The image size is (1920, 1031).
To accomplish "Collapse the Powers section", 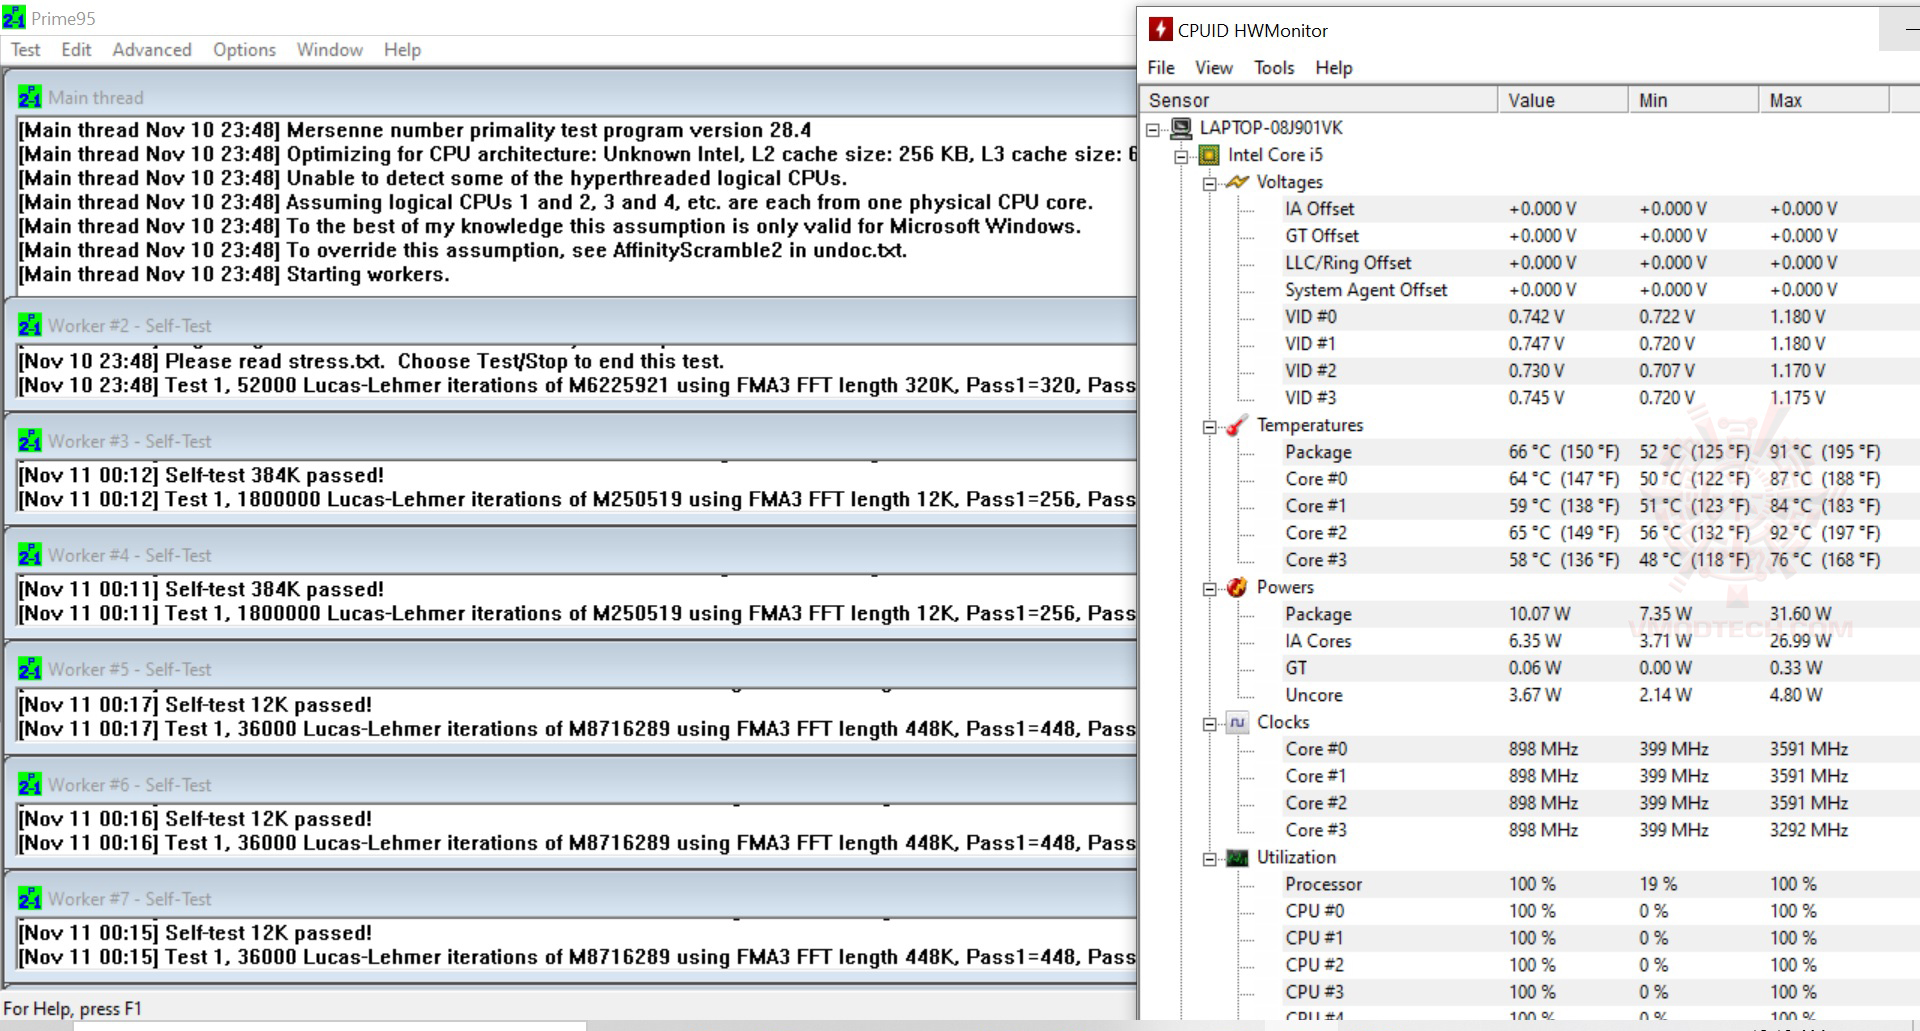I will coord(1209,589).
